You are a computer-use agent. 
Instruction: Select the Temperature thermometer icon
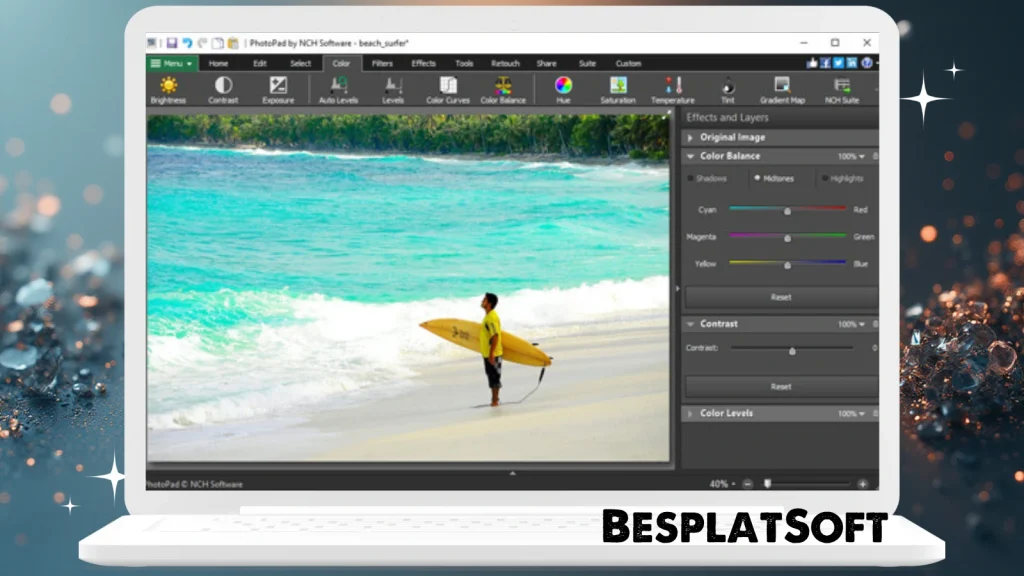(673, 86)
